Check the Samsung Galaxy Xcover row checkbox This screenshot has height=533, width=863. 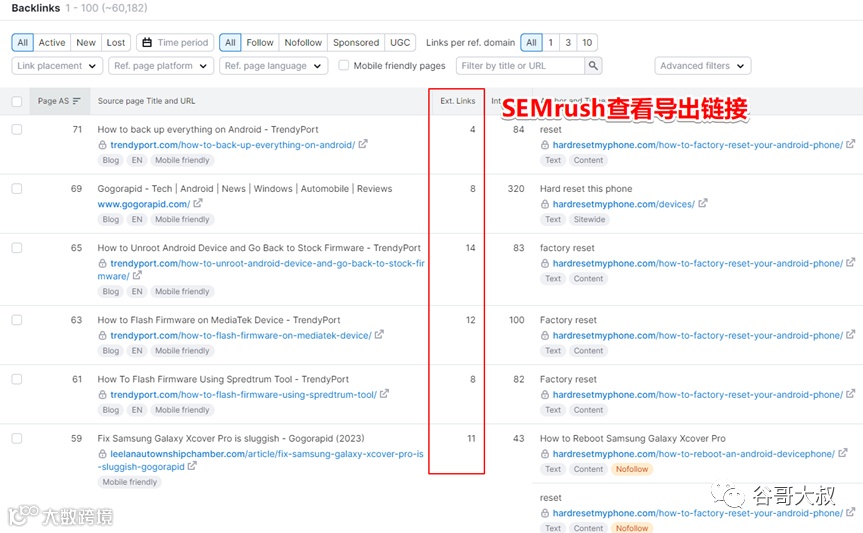(x=17, y=438)
